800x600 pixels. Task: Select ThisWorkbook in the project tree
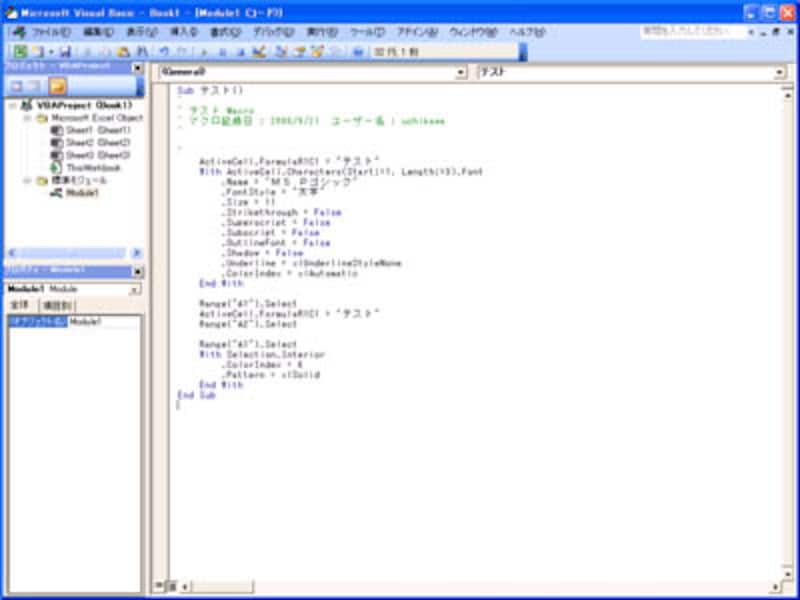[x=72, y=165]
